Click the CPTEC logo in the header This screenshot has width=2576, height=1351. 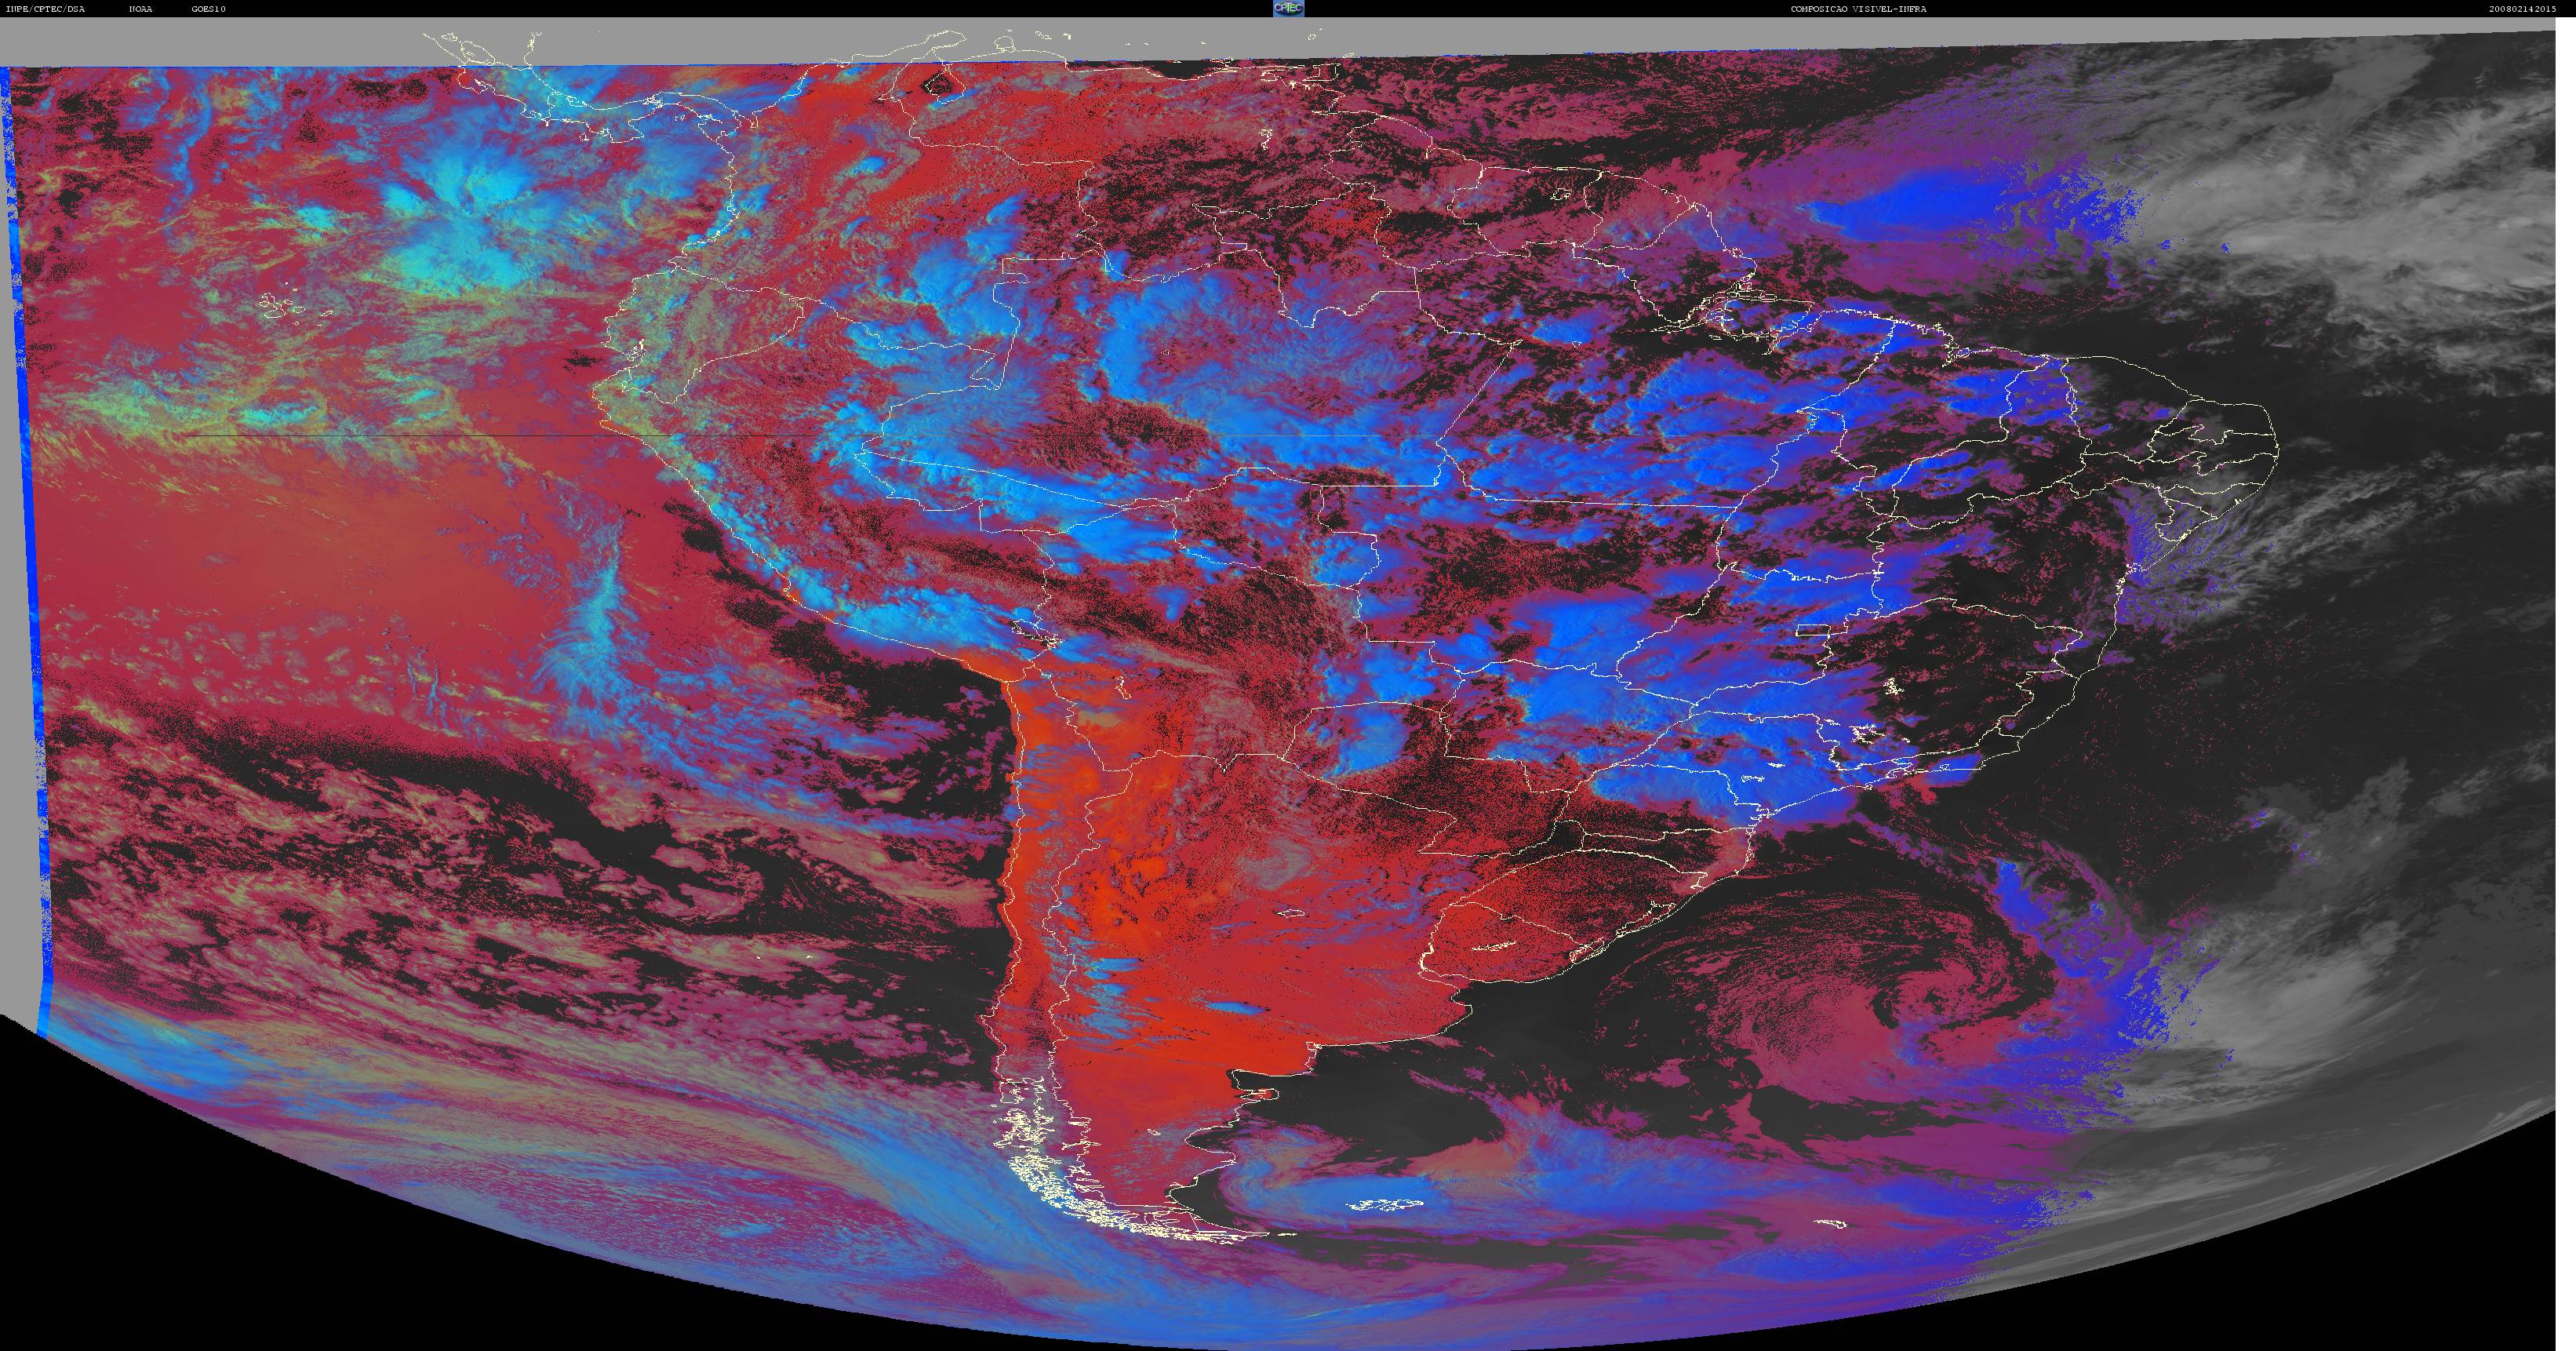click(x=1288, y=8)
